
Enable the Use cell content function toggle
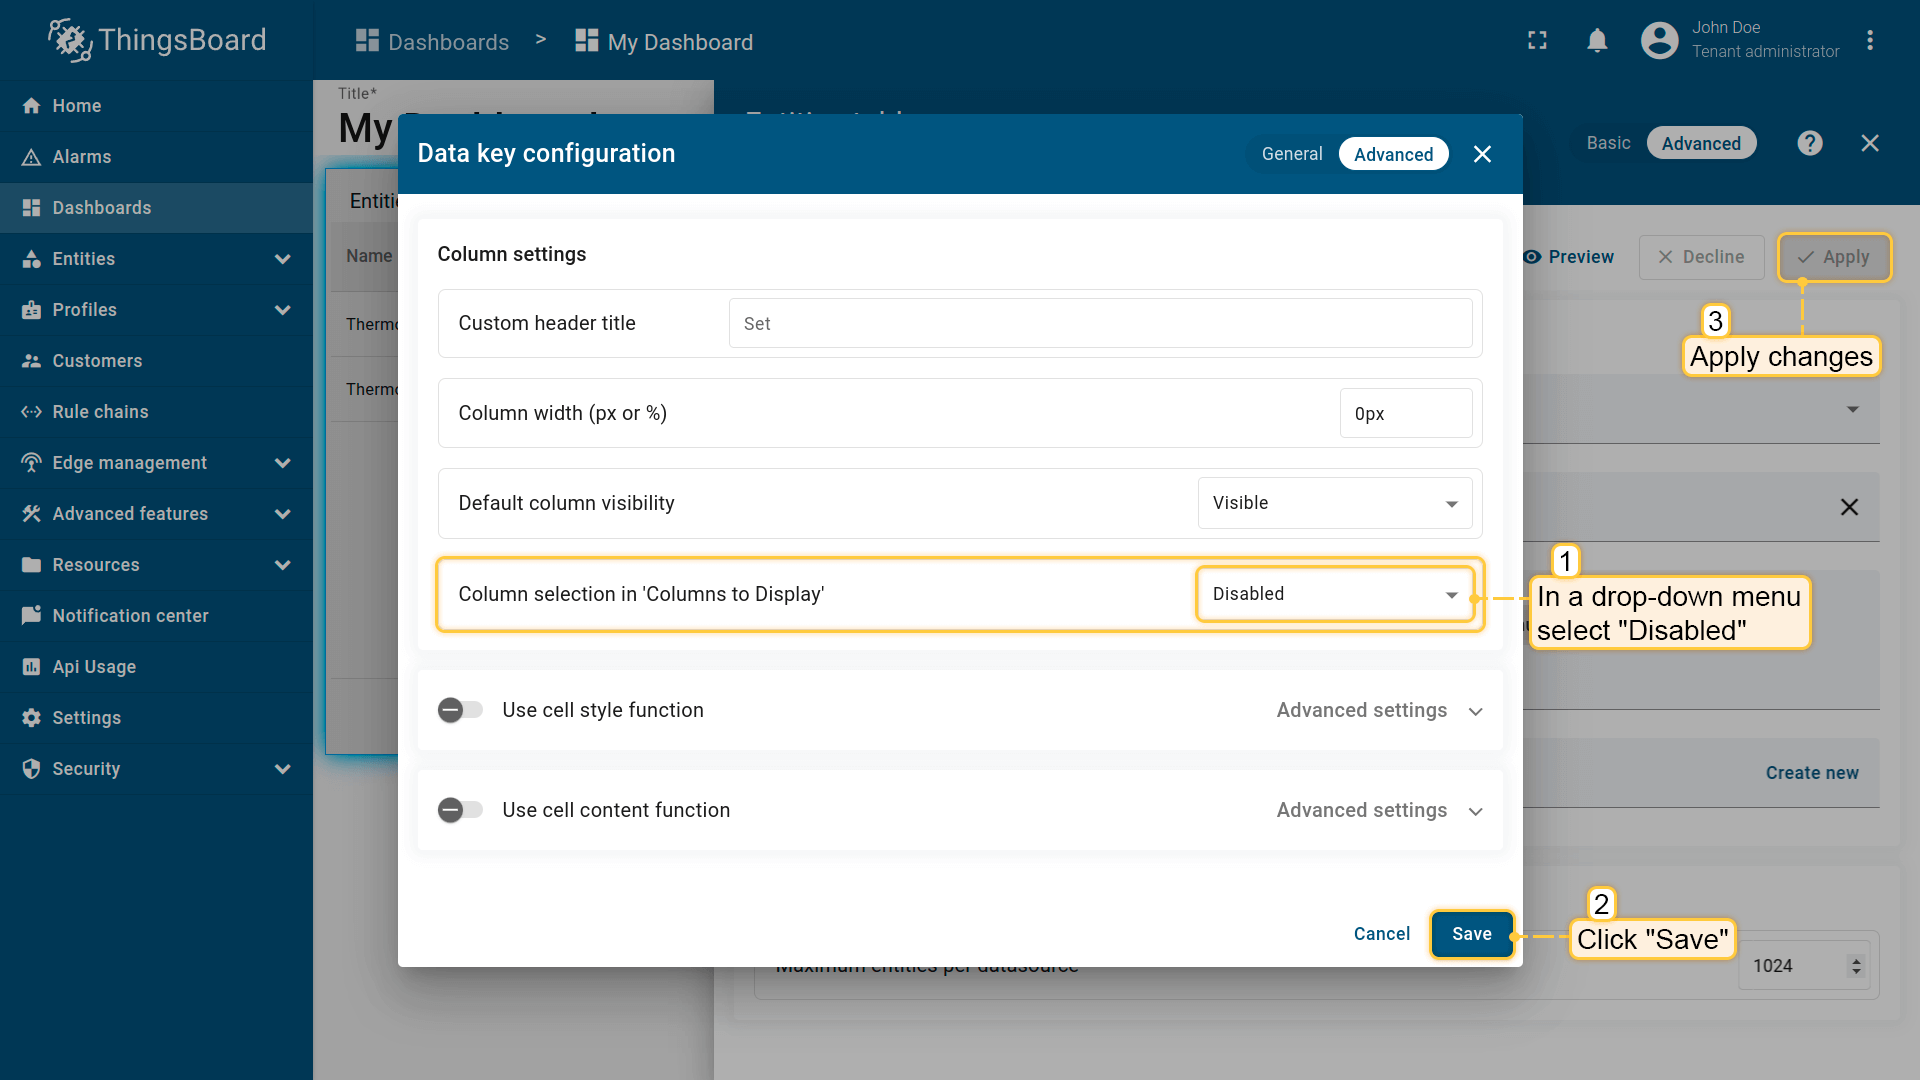tap(460, 810)
